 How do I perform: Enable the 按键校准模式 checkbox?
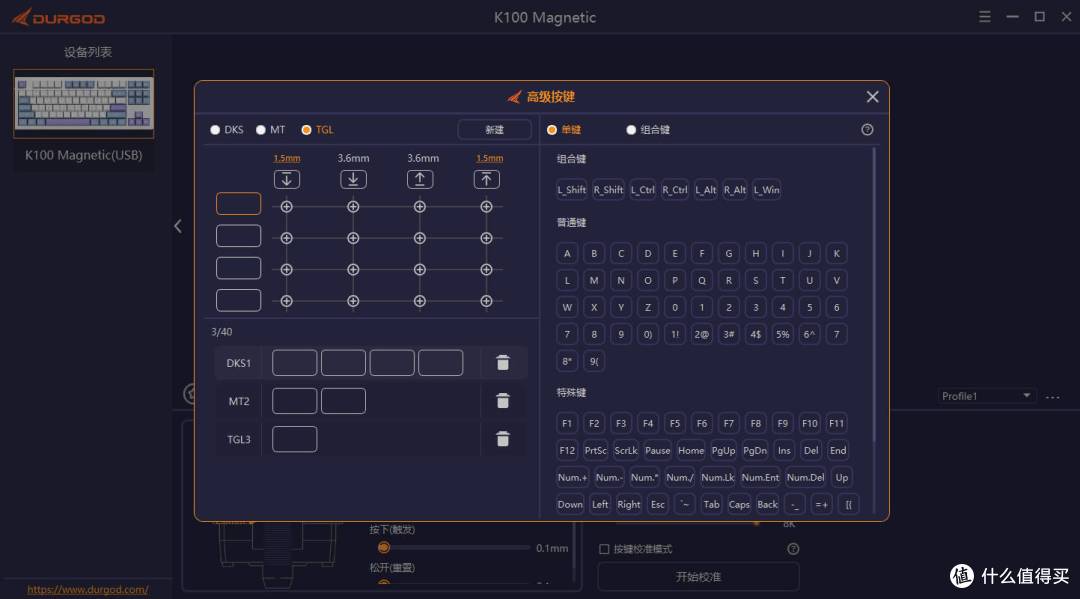pyautogui.click(x=604, y=549)
